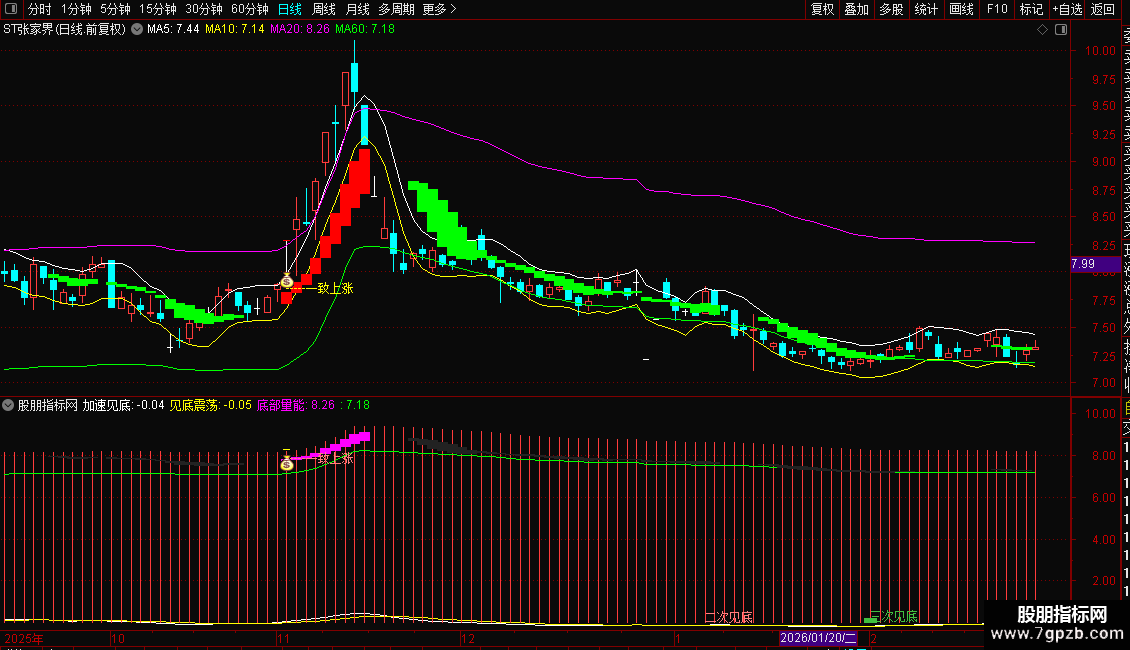Click the 2026/01/20 date marker on timeline
1130x650 pixels.
click(x=818, y=638)
